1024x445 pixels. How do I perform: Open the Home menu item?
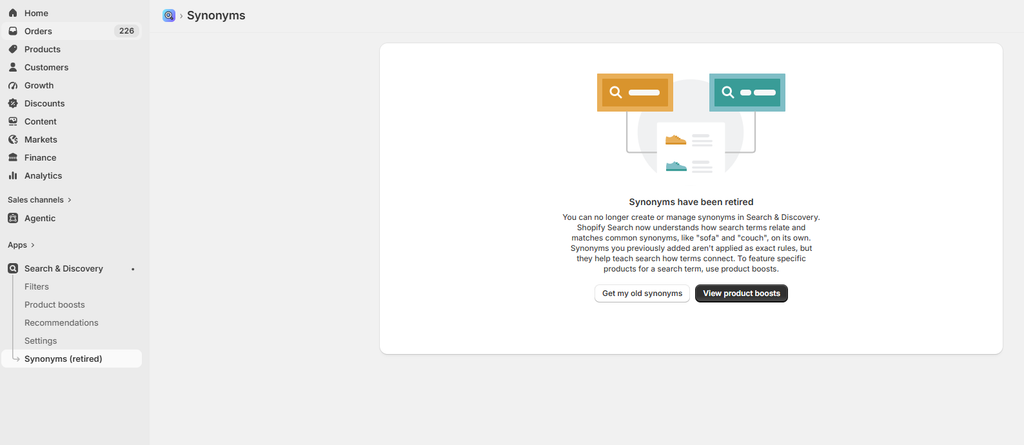(x=71, y=13)
